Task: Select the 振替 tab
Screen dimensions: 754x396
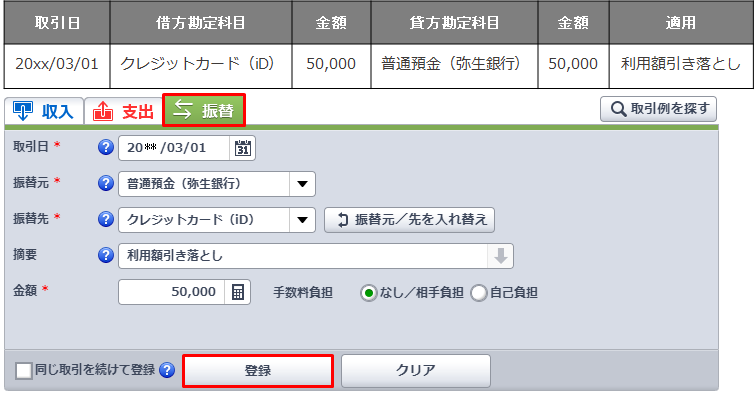Action: coord(204,110)
